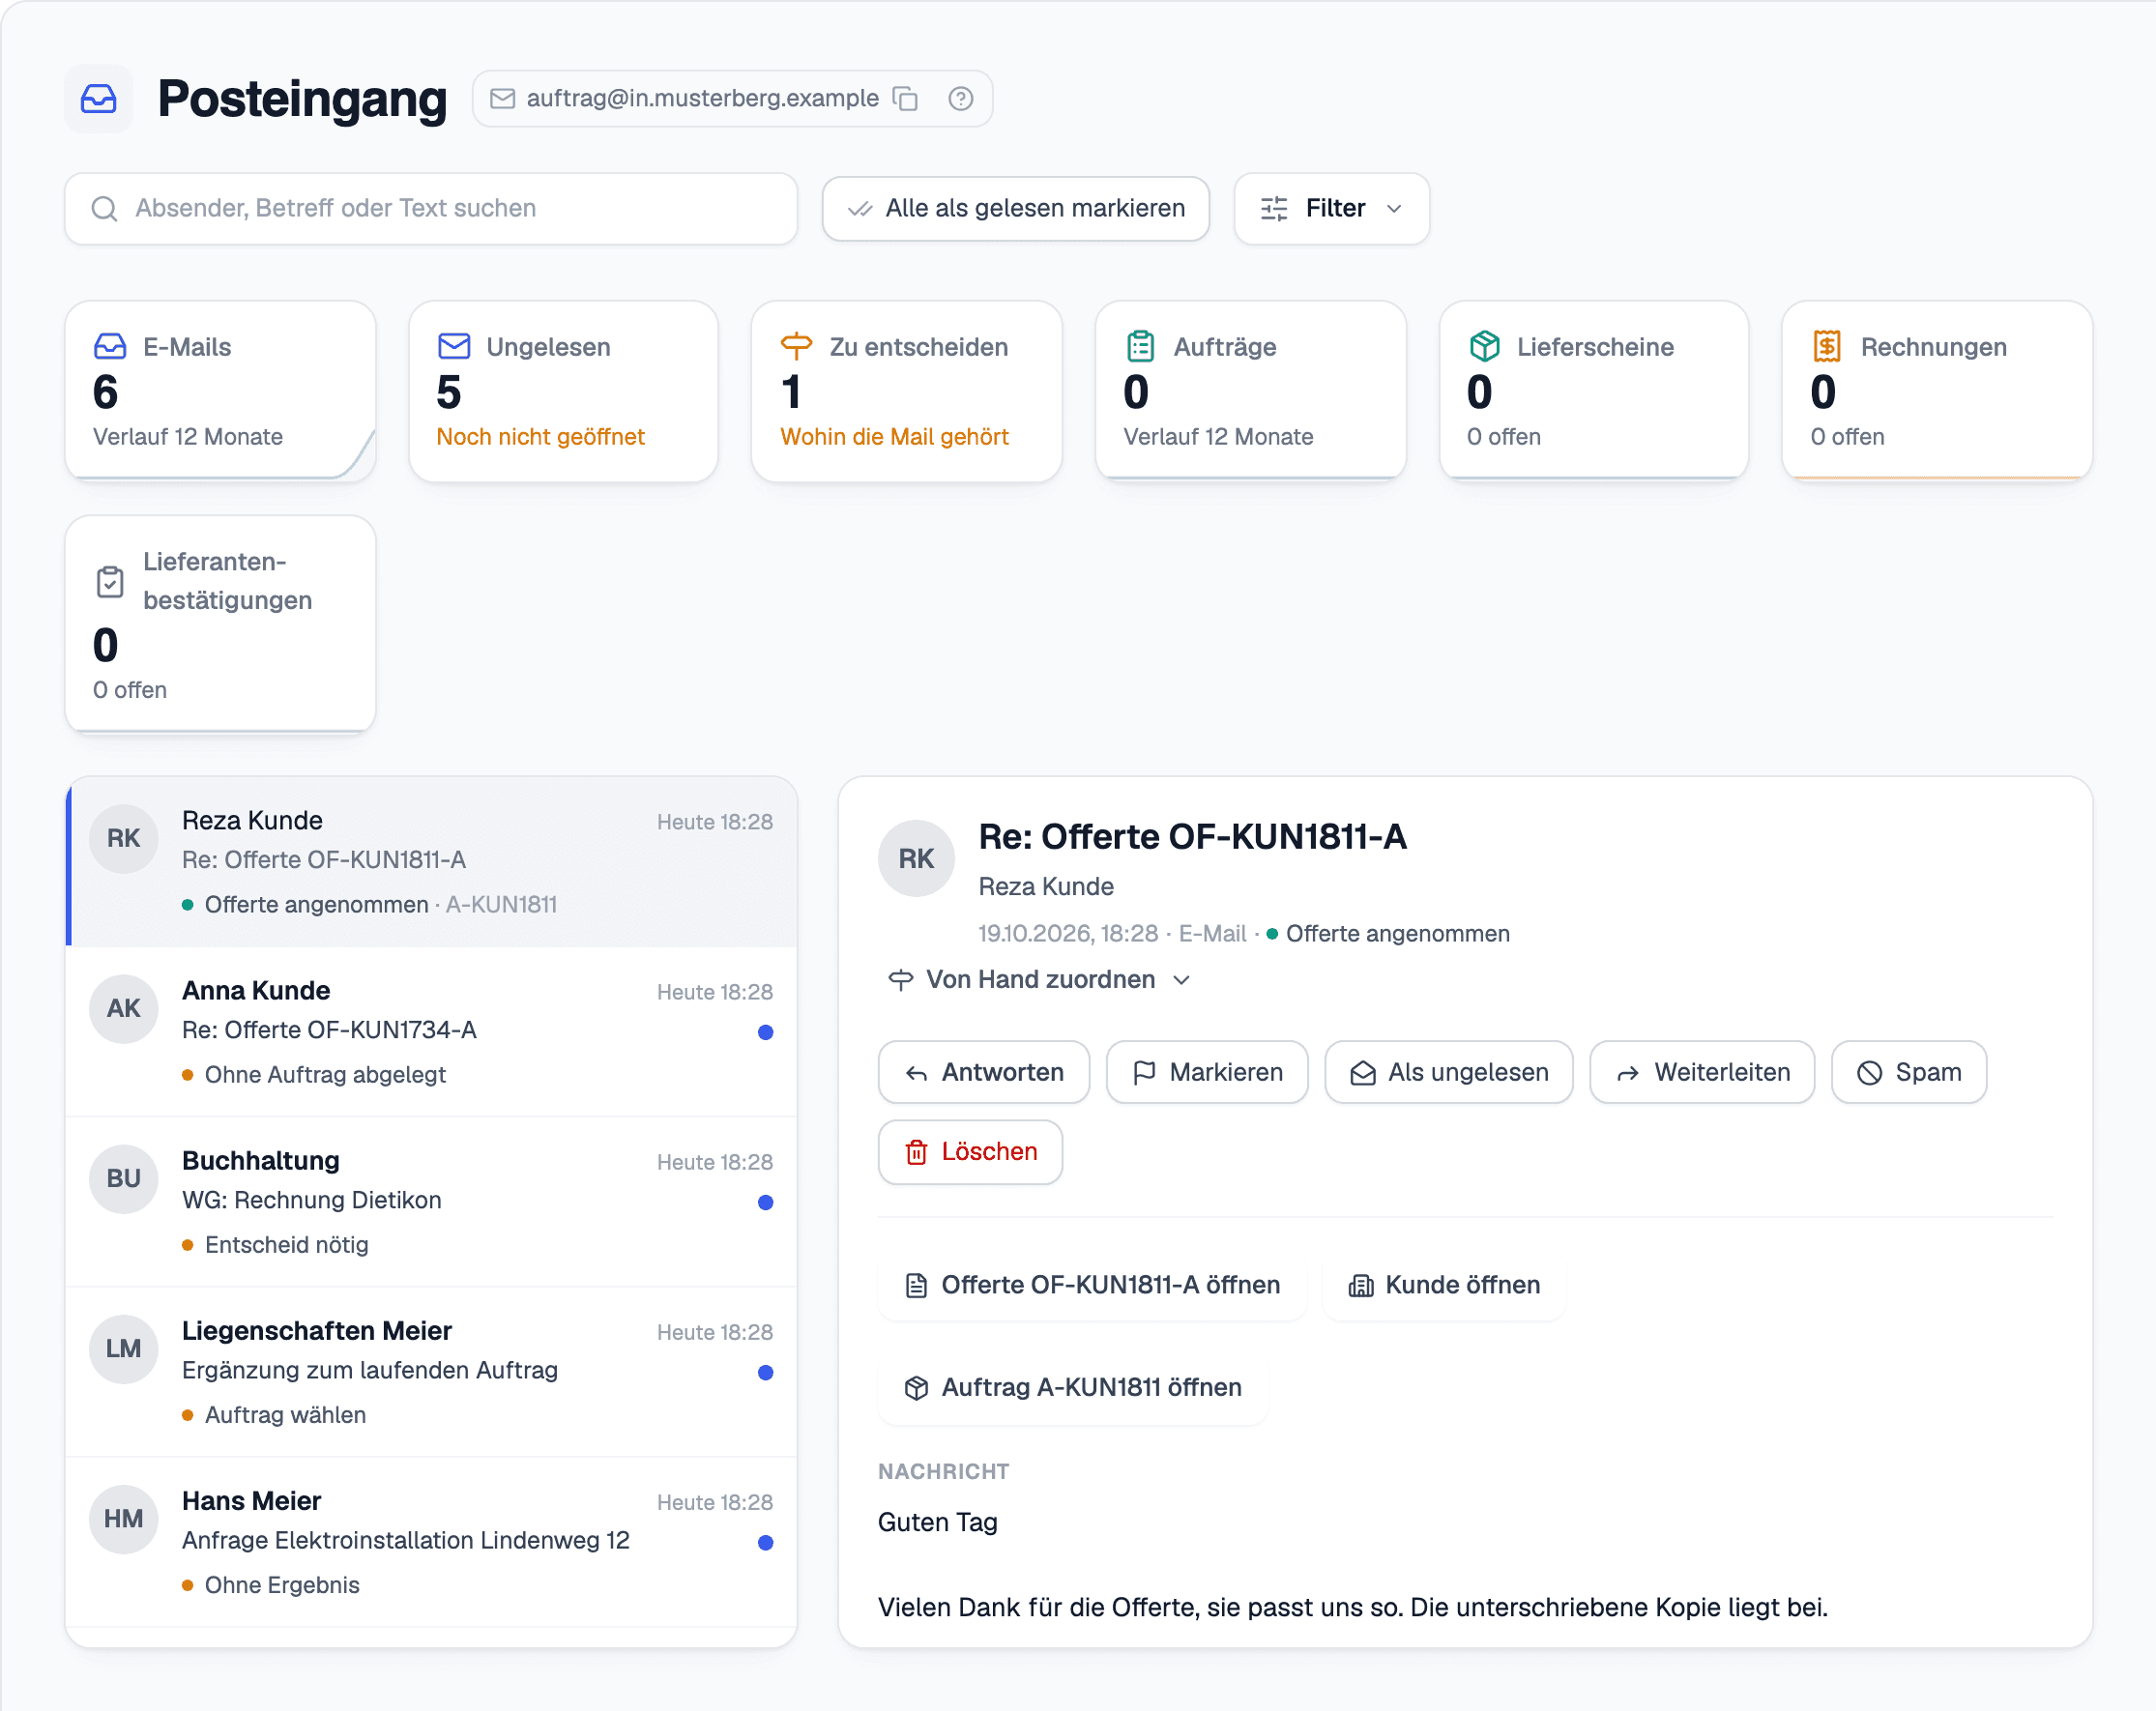
Task: Click 'Ergänzung zum laufenden Auftrag' subject
Action: click(370, 1370)
